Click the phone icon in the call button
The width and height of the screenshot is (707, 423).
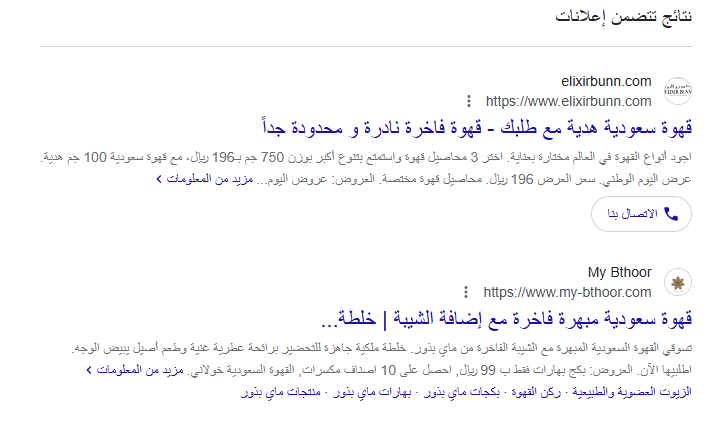[671, 214]
